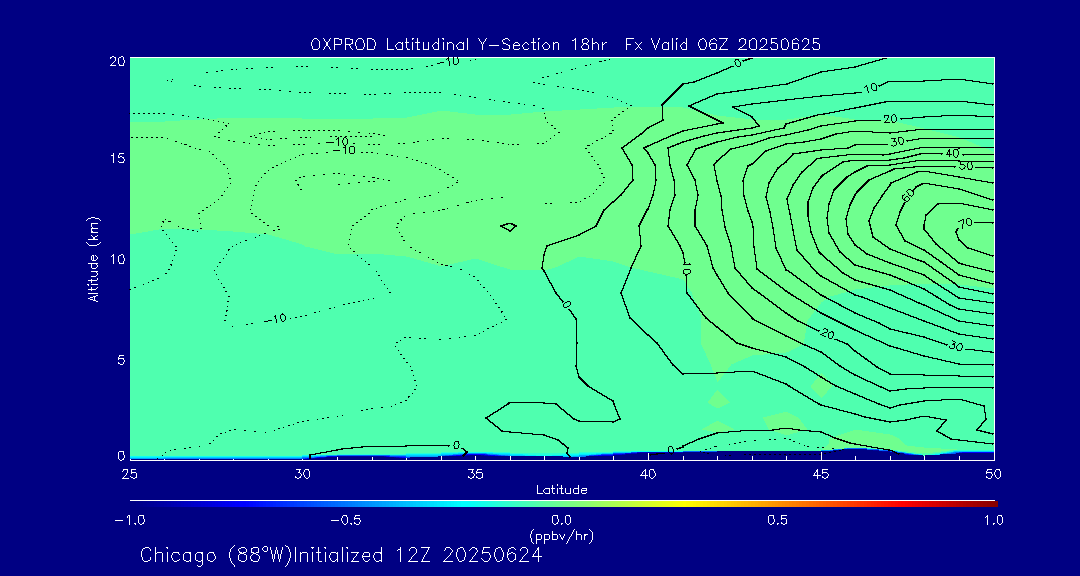Click the "70" contour line label
The height and width of the screenshot is (576, 1080).
(x=965, y=223)
